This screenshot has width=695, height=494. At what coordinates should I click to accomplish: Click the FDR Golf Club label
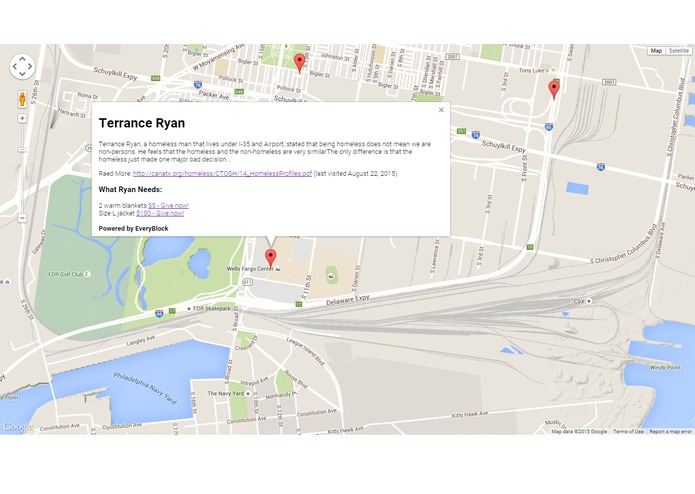pyautogui.click(x=66, y=274)
